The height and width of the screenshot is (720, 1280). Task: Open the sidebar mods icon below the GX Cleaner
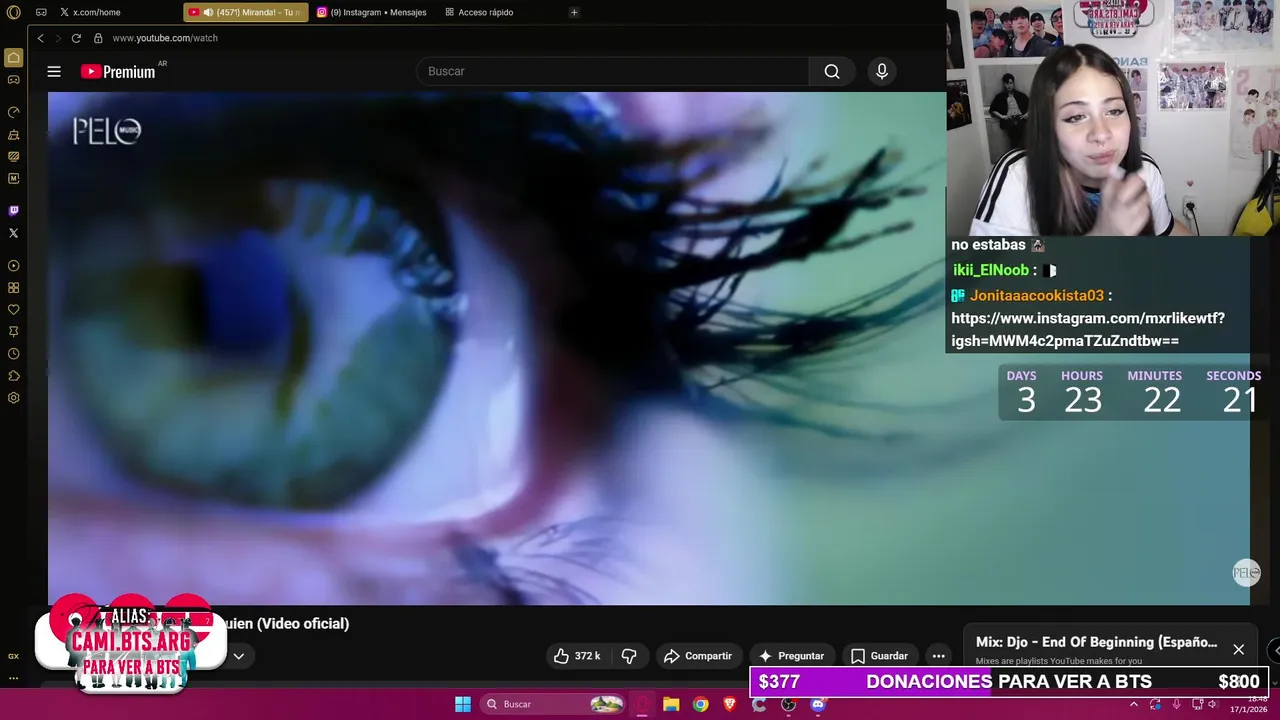(x=13, y=156)
